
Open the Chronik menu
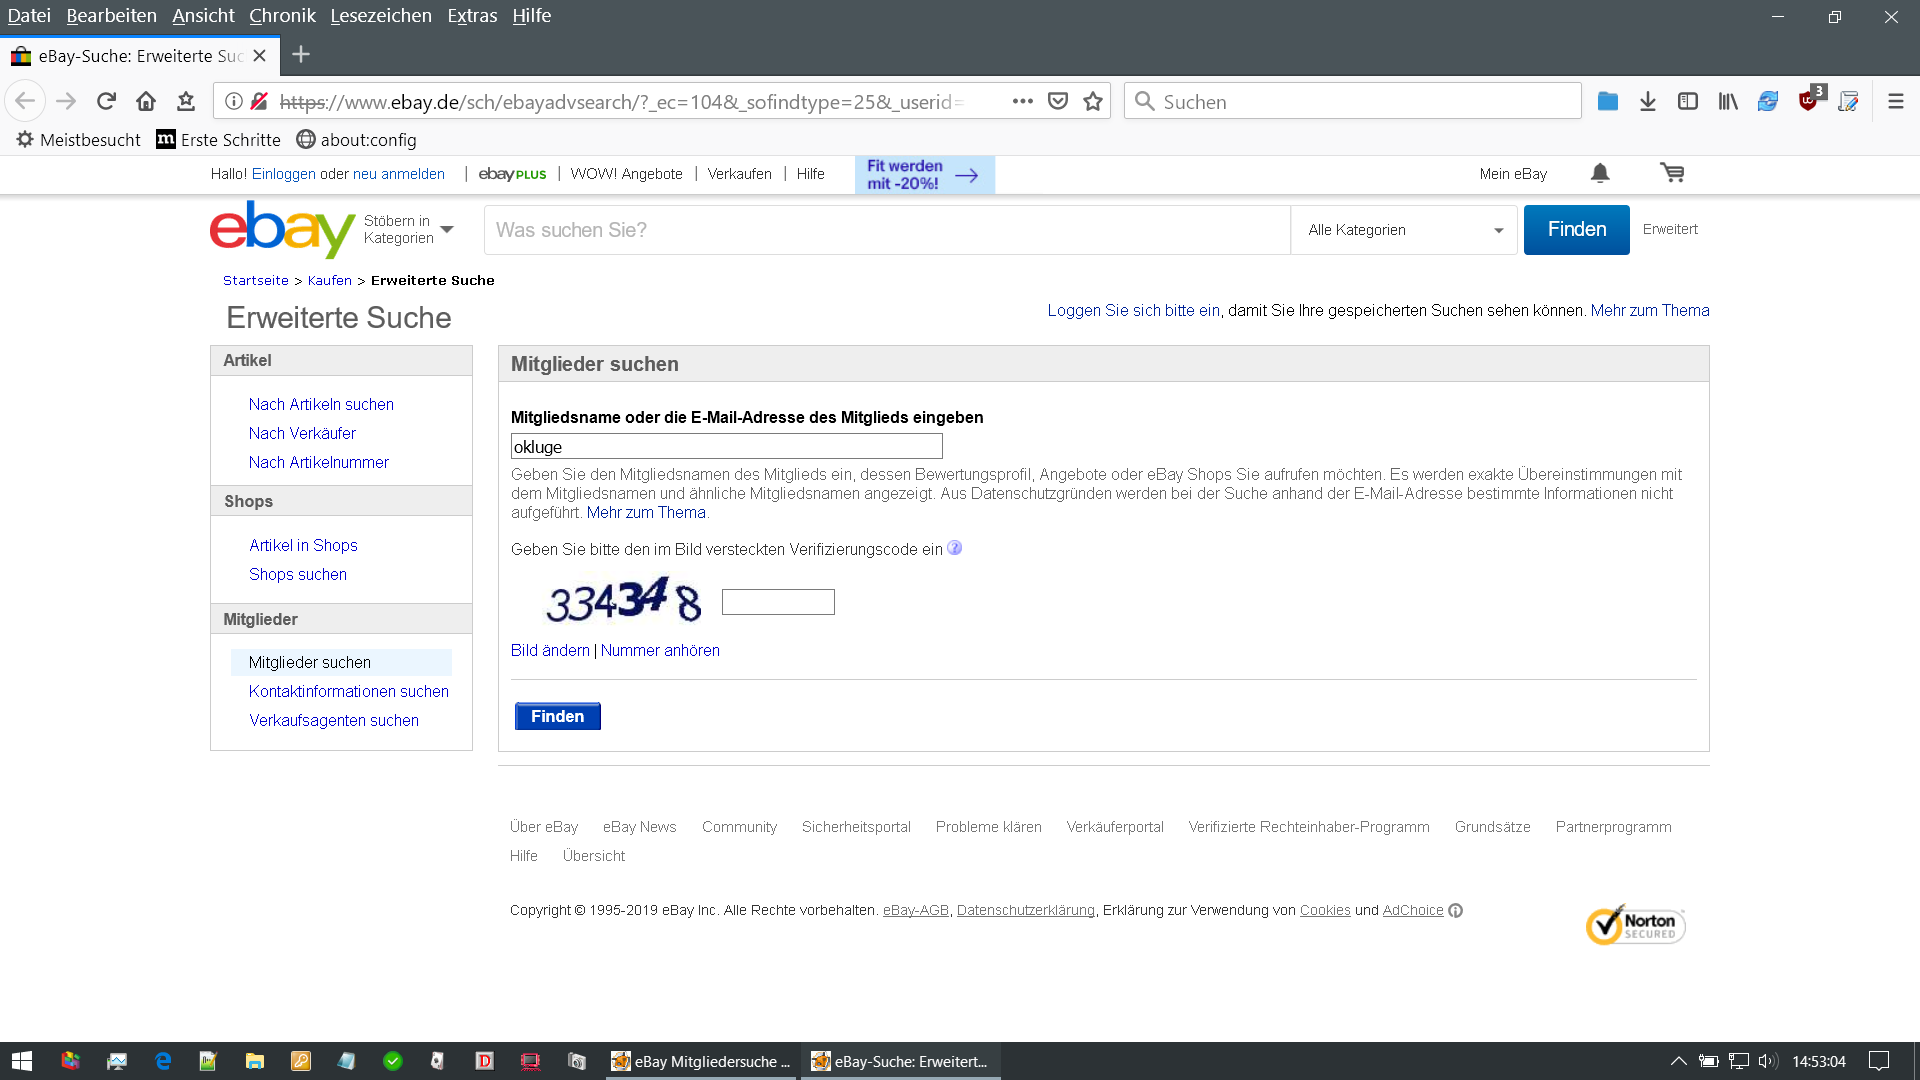coord(282,16)
